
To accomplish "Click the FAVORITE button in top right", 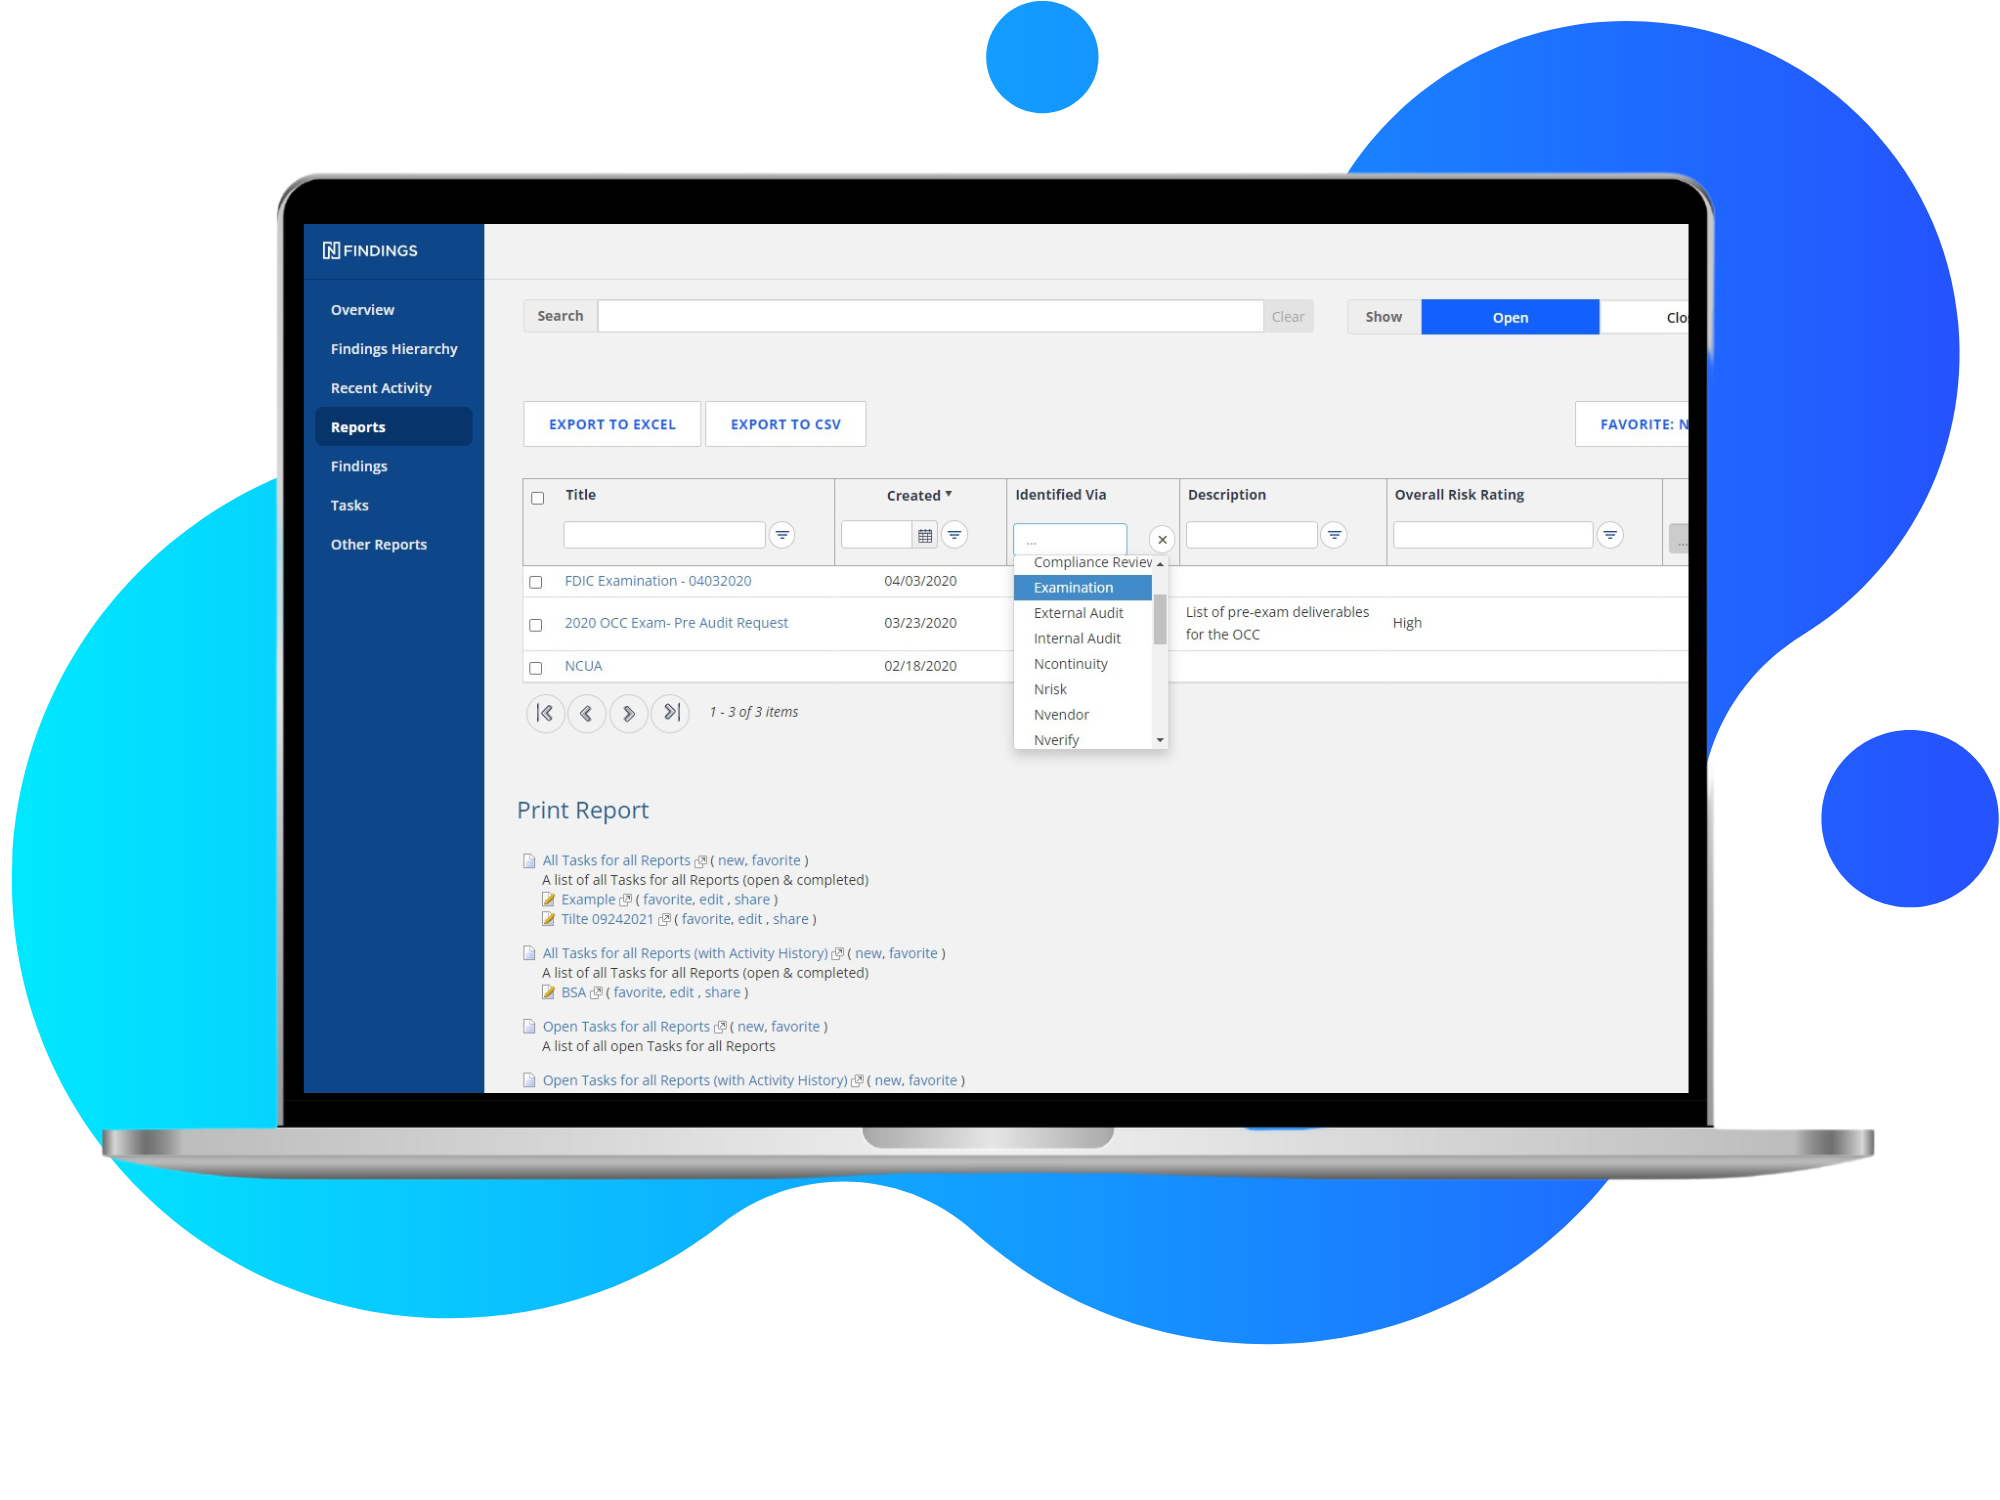I will click(x=1631, y=422).
